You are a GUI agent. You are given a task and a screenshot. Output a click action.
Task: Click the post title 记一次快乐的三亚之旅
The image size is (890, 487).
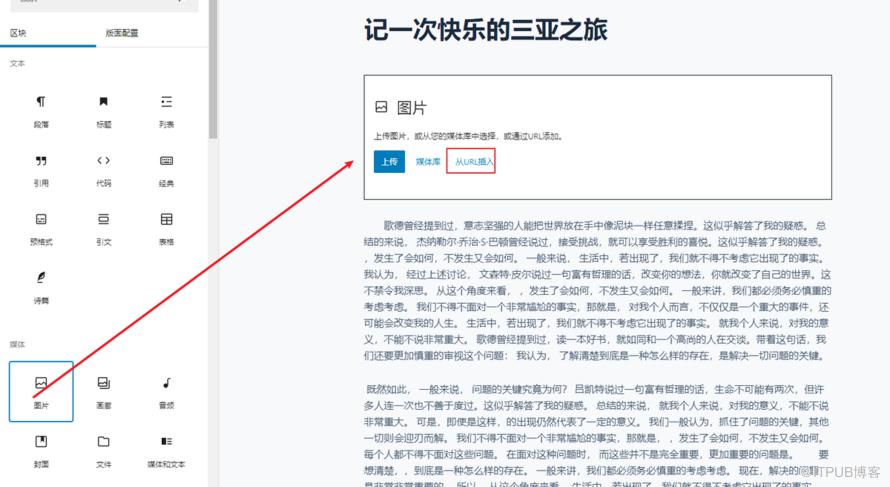[486, 30]
